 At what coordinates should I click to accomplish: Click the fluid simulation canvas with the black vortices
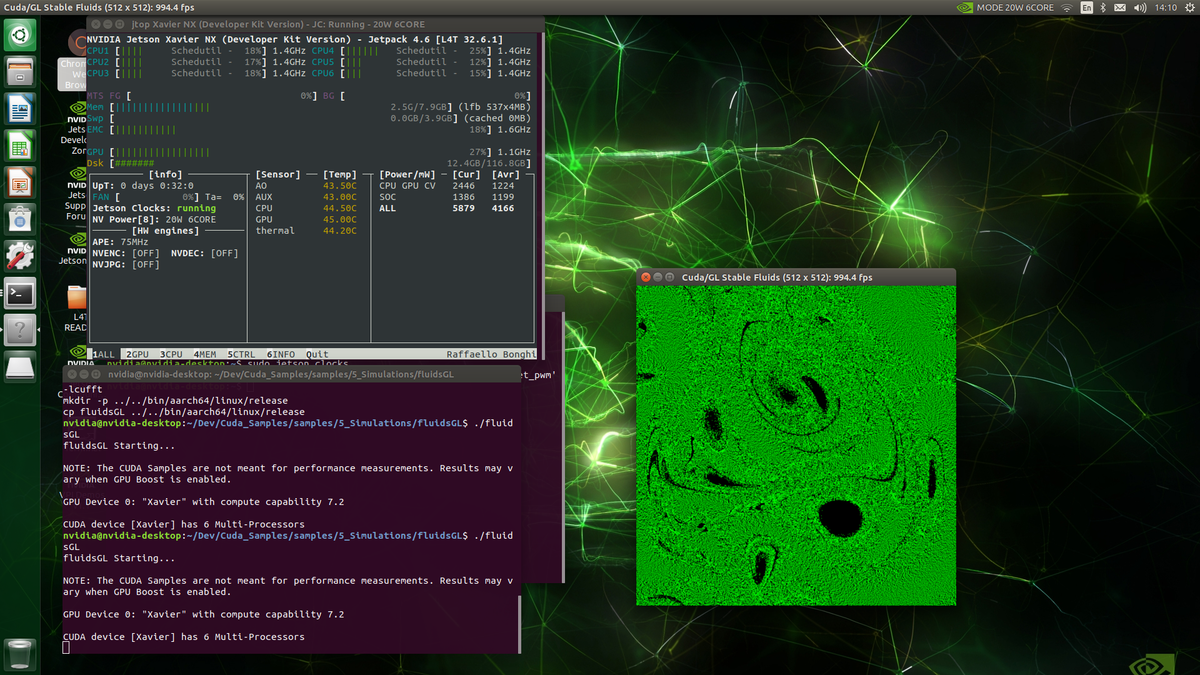pos(796,445)
